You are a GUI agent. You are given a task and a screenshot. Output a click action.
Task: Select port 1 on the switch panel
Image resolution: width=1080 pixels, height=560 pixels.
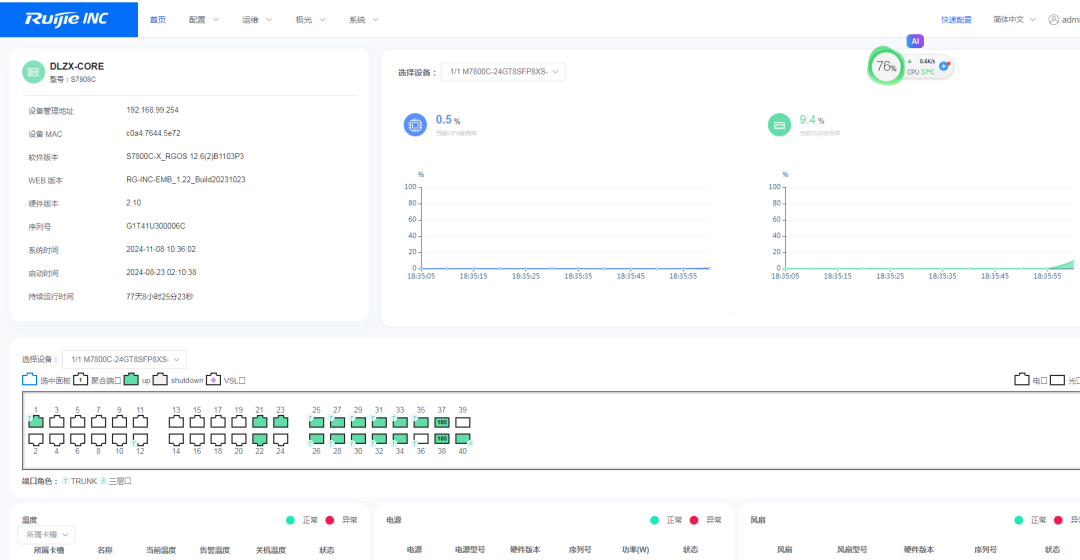pos(36,422)
